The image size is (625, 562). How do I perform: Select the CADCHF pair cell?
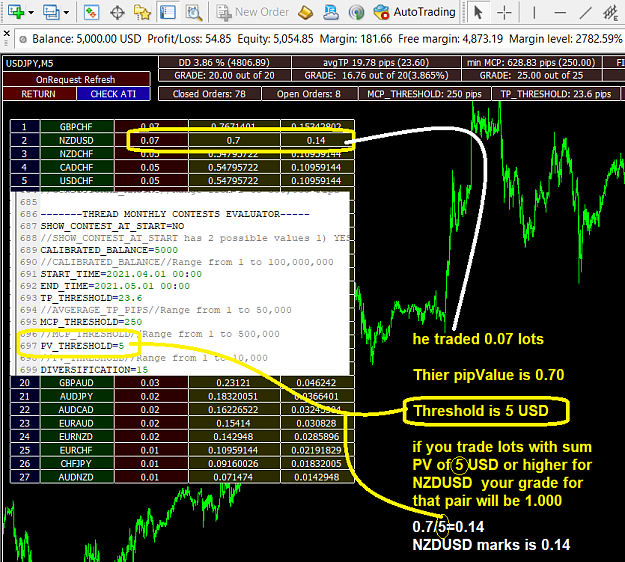[77, 167]
